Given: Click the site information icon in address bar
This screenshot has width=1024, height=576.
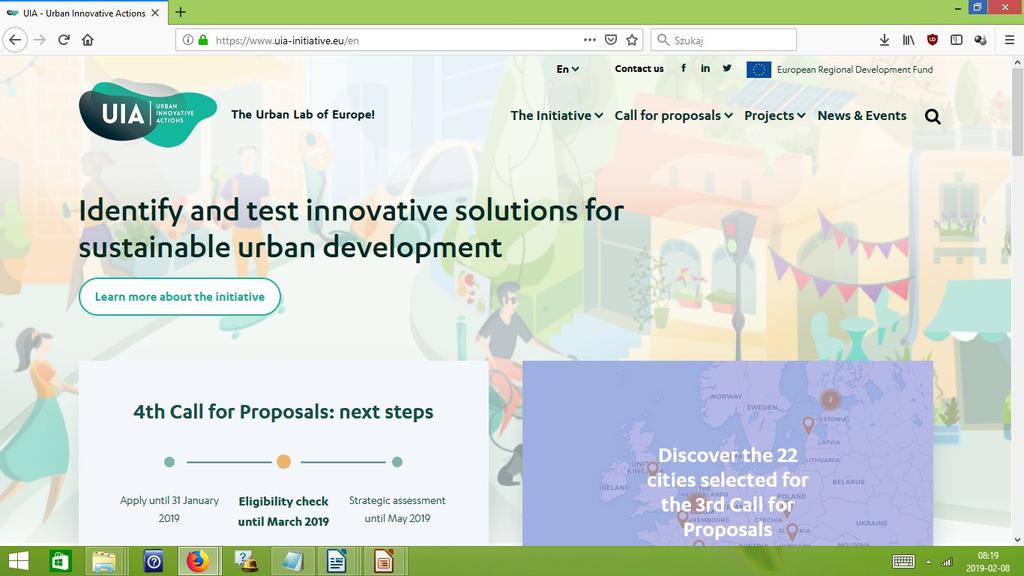Looking at the screenshot, I should (188, 40).
